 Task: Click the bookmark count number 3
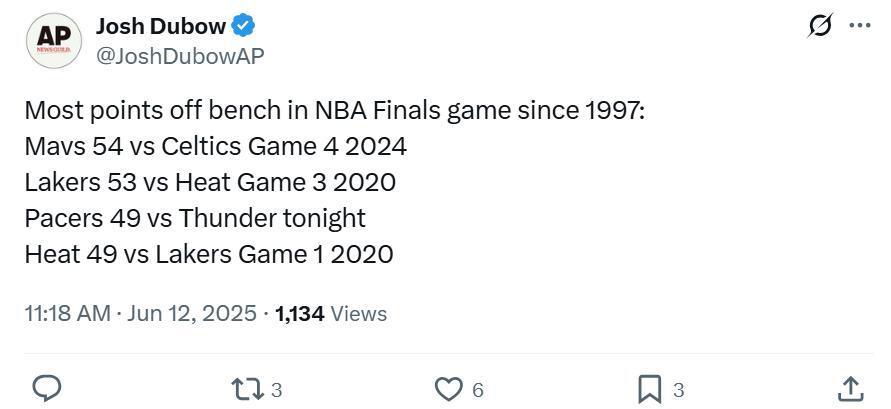click(x=678, y=390)
